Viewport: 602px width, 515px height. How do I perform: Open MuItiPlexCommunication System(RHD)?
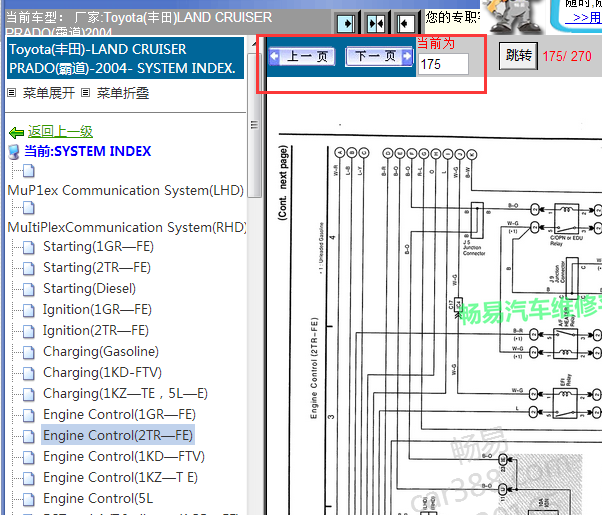pos(127,227)
